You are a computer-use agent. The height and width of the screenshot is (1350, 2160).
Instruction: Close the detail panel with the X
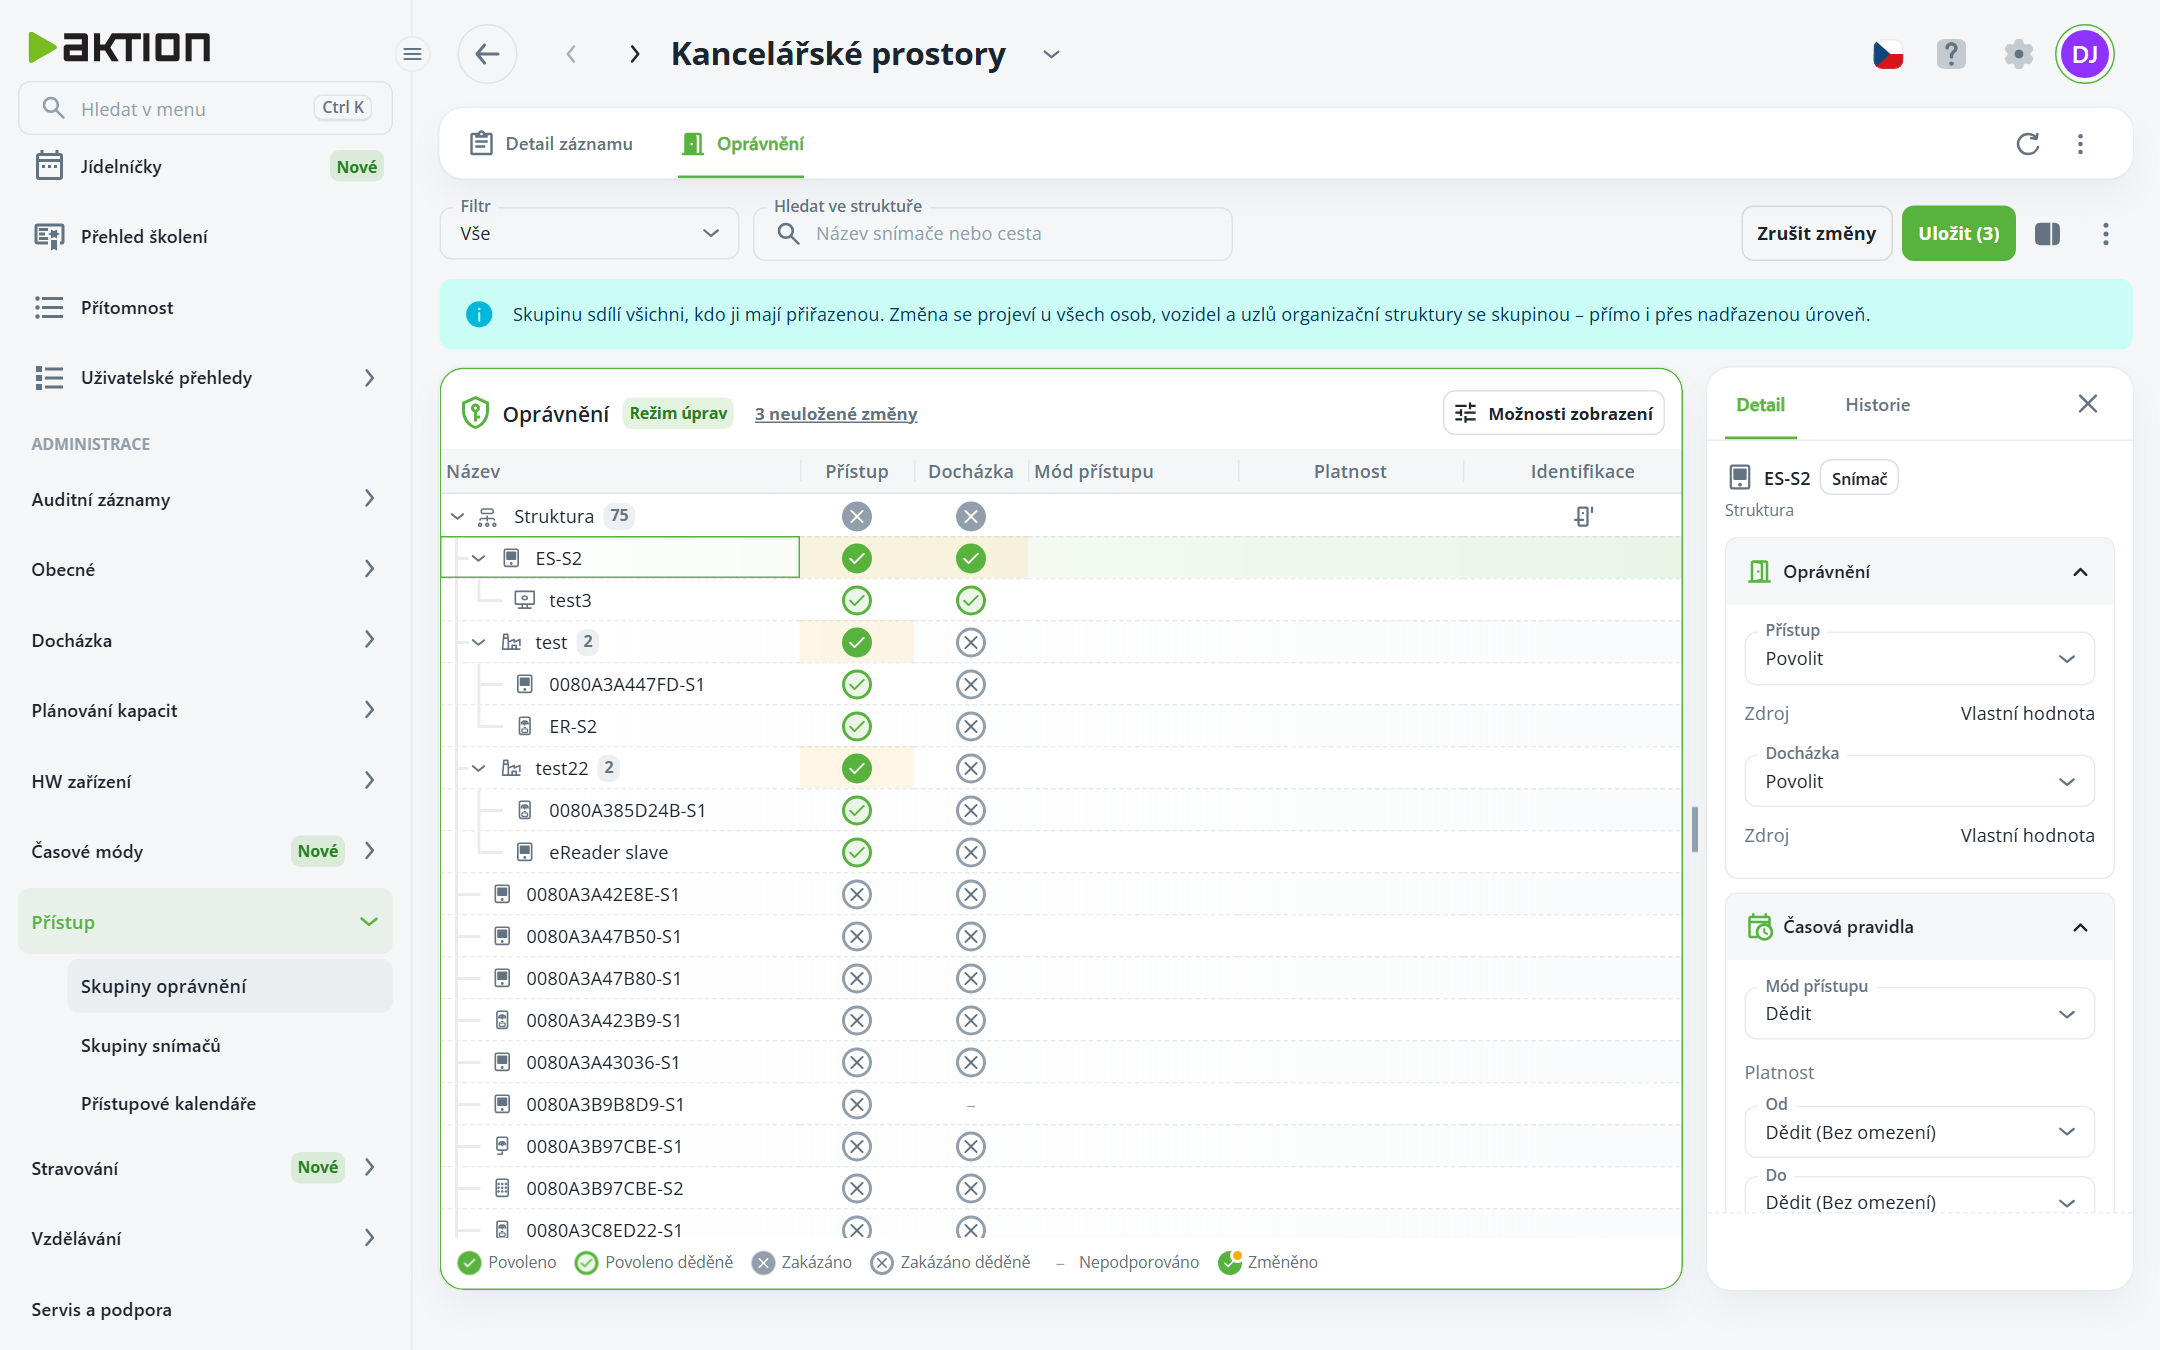2087,404
